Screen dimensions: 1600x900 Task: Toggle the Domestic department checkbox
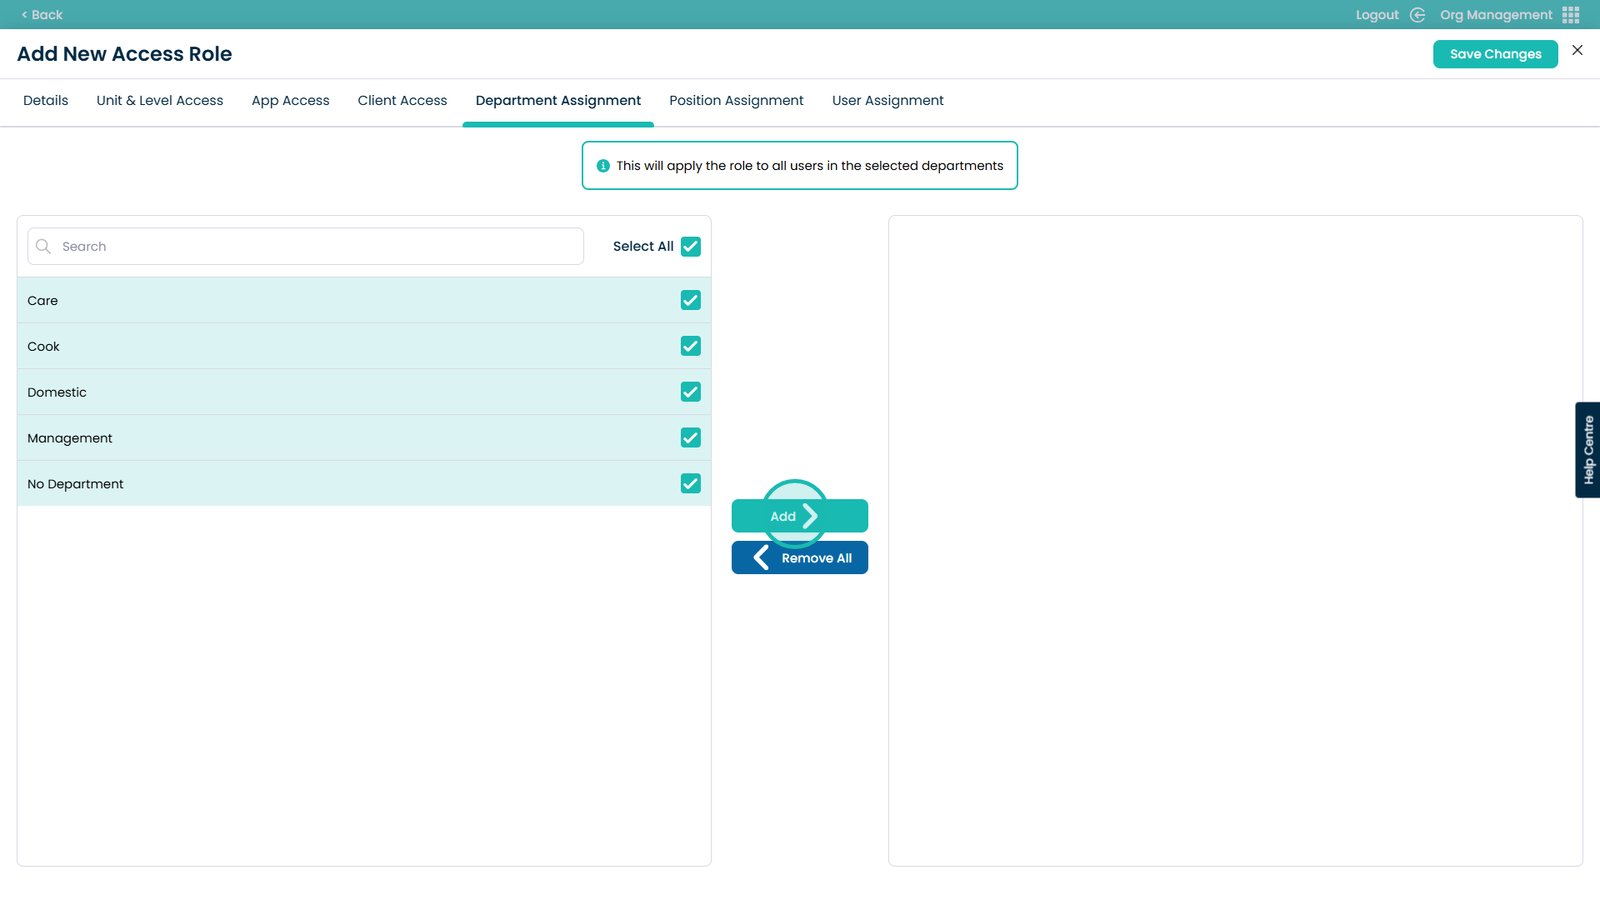[690, 392]
